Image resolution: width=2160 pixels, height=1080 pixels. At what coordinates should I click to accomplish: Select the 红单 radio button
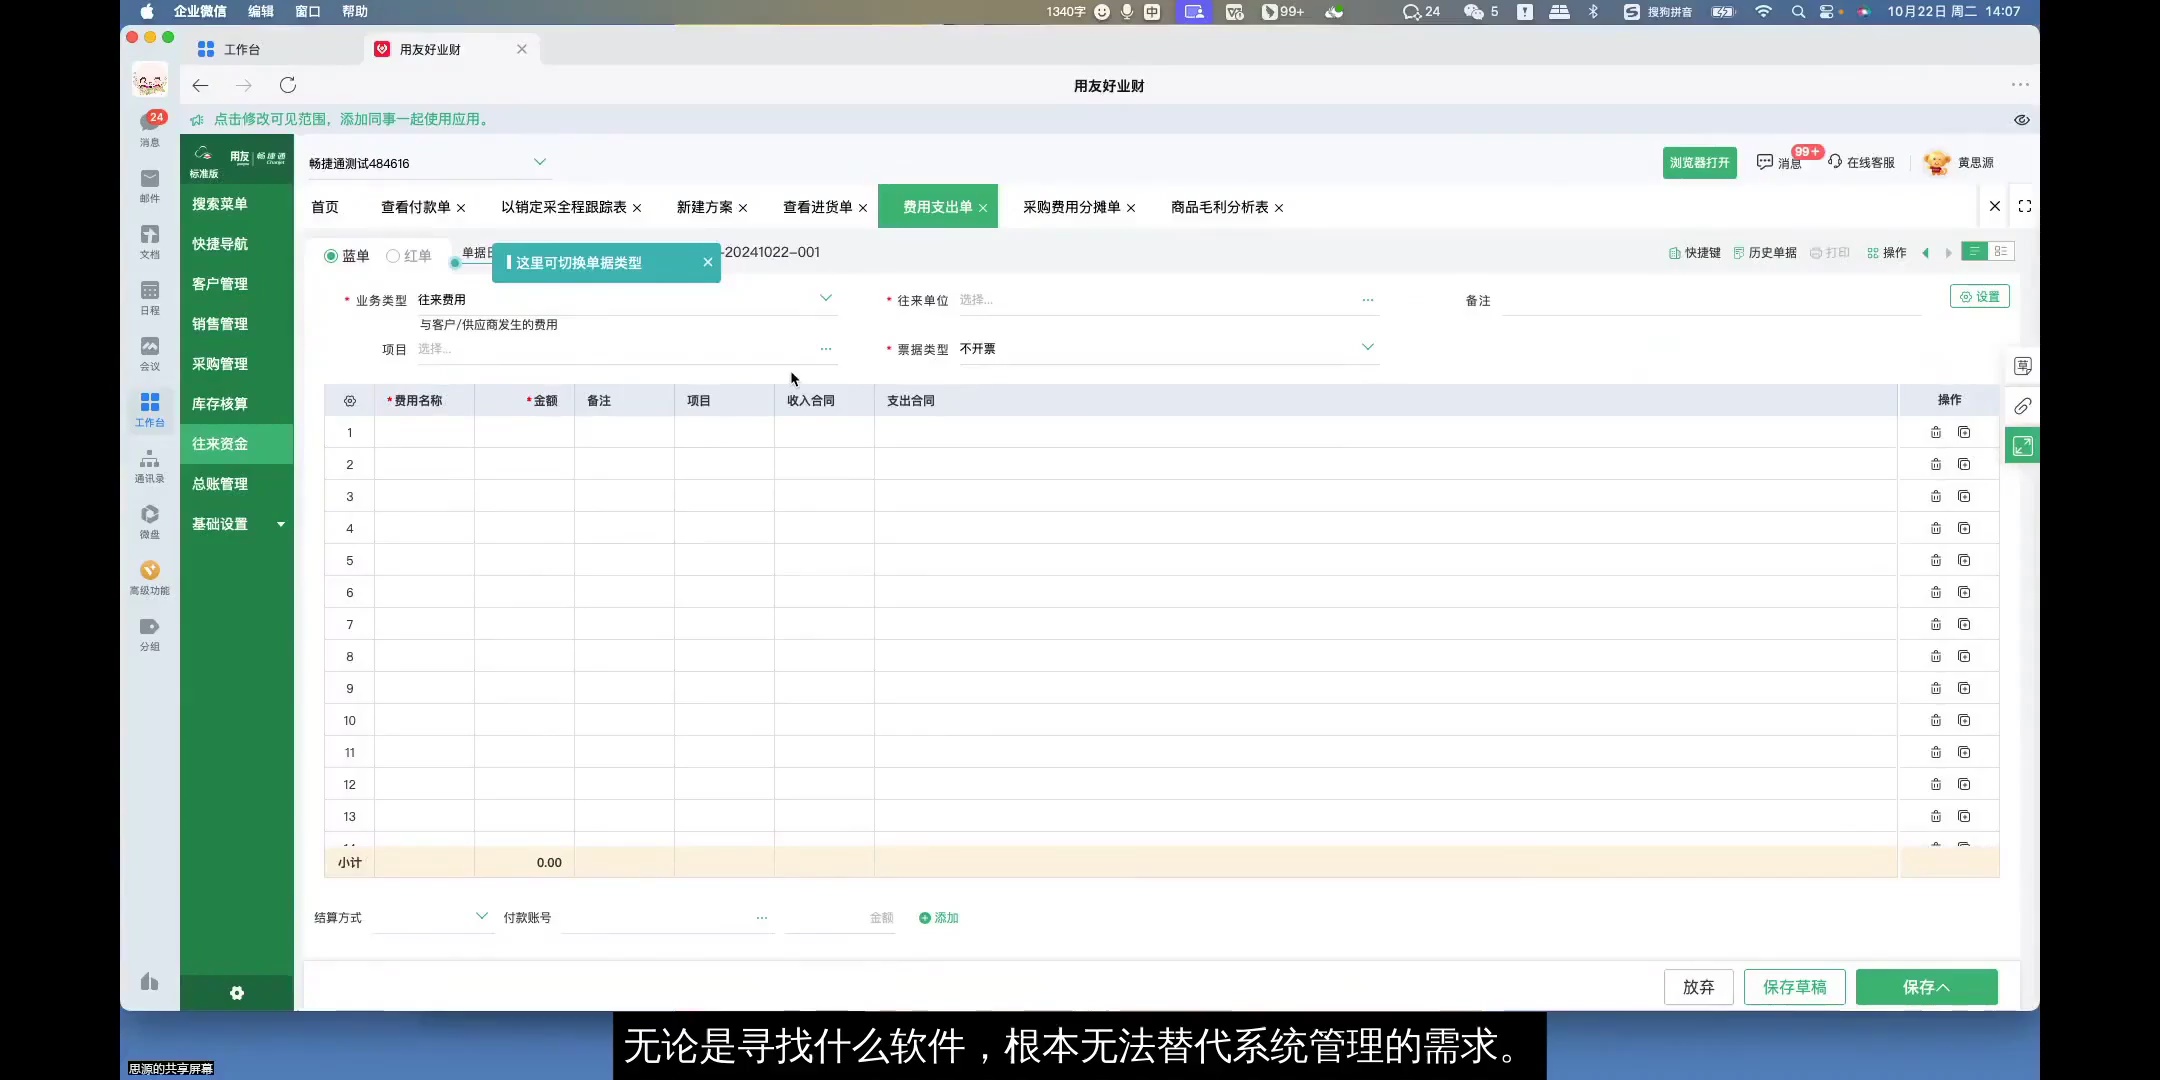tap(395, 256)
